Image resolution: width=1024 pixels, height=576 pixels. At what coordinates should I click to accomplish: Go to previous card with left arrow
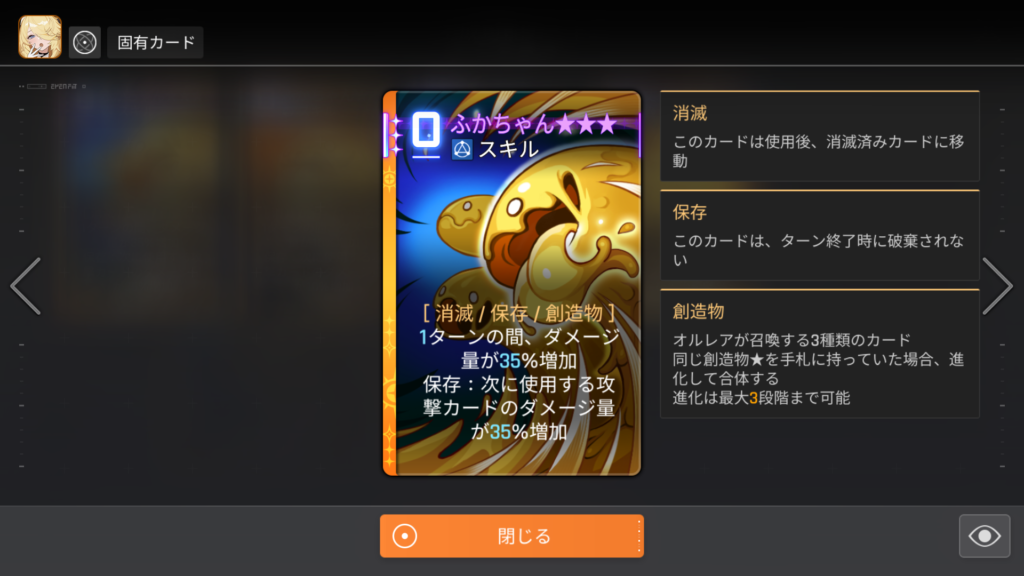(x=26, y=286)
